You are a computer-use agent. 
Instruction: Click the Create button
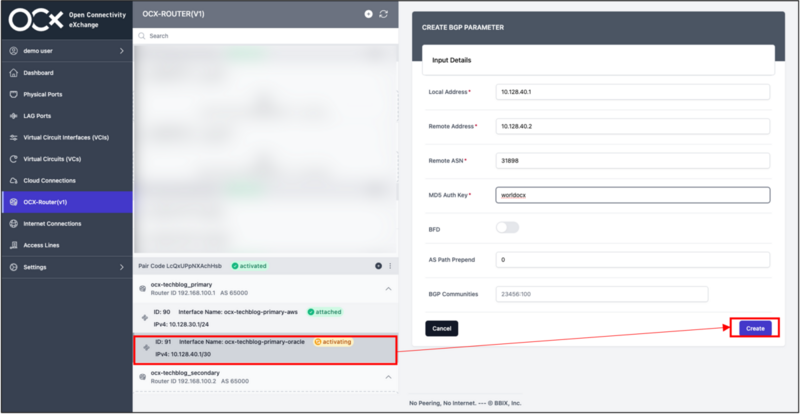[x=755, y=328]
